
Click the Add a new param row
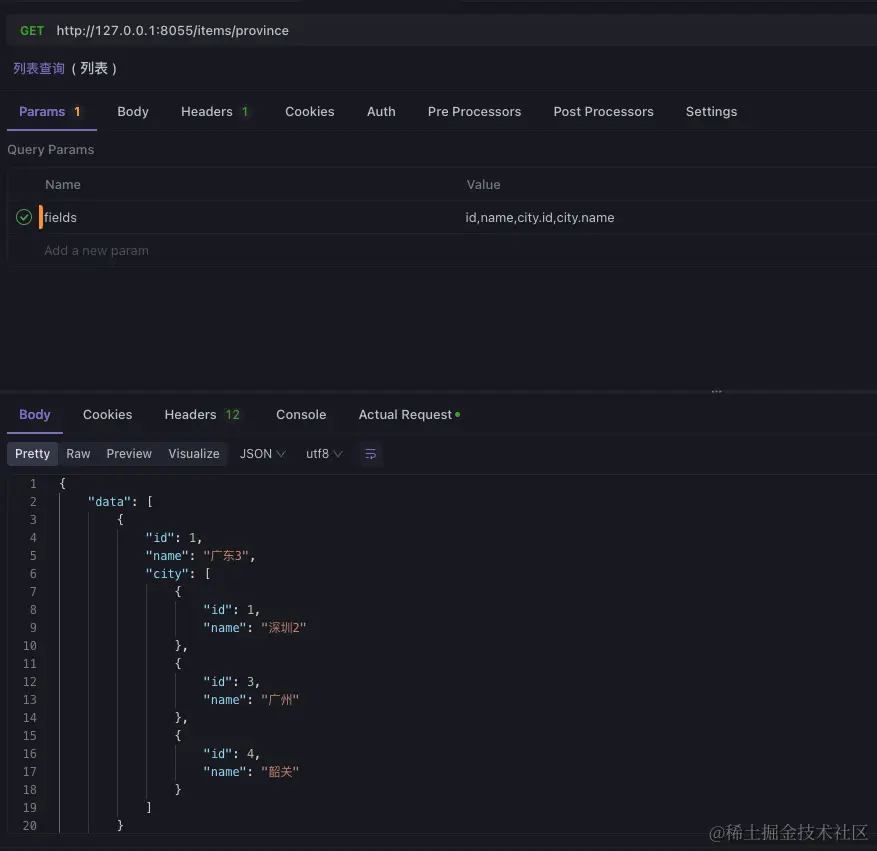pyautogui.click(x=96, y=250)
